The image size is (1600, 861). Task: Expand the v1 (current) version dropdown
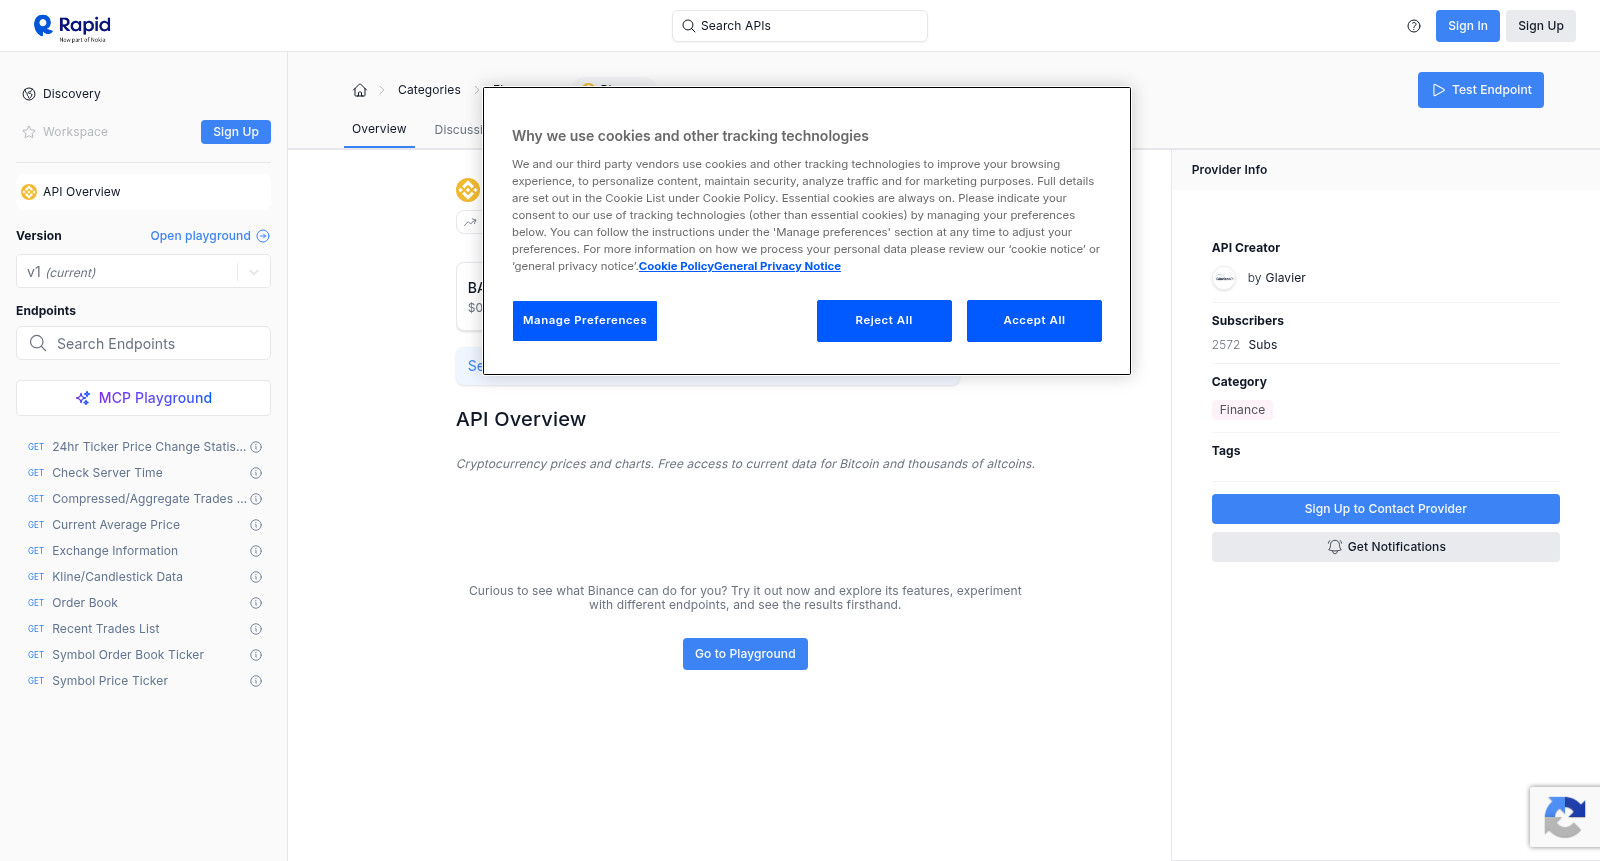pyautogui.click(x=143, y=272)
